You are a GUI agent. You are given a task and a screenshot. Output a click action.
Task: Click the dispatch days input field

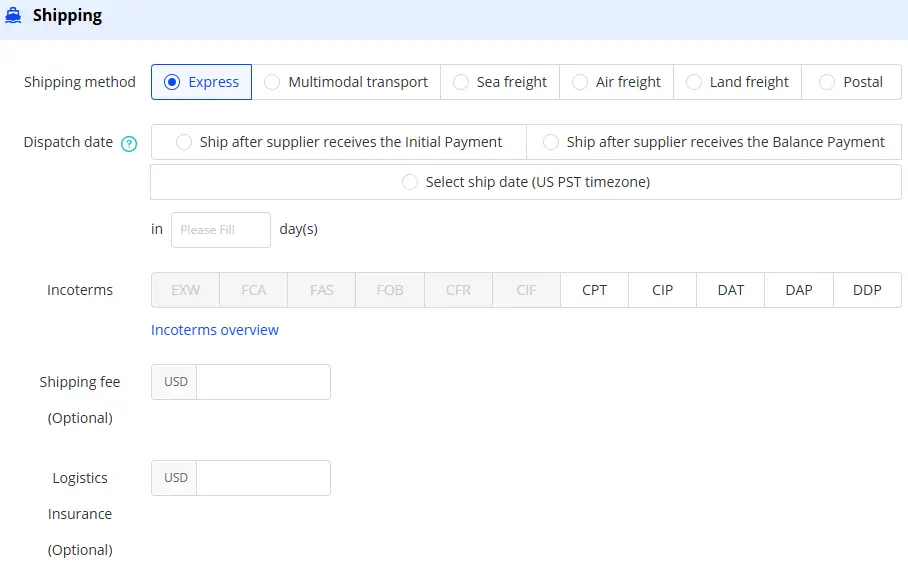pyautogui.click(x=220, y=230)
